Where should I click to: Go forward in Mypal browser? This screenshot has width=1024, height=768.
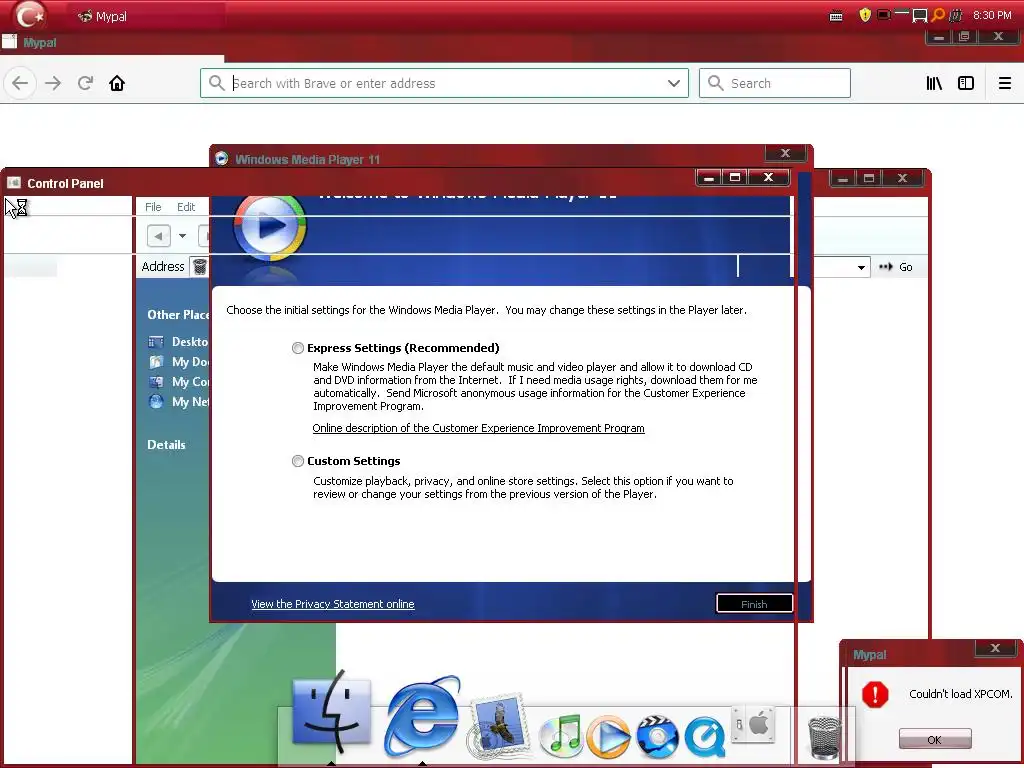[53, 84]
